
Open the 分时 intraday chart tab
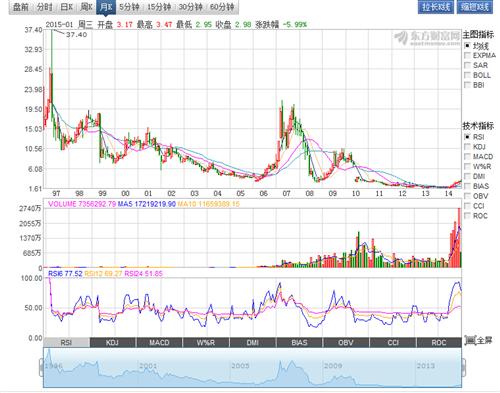[x=44, y=7]
